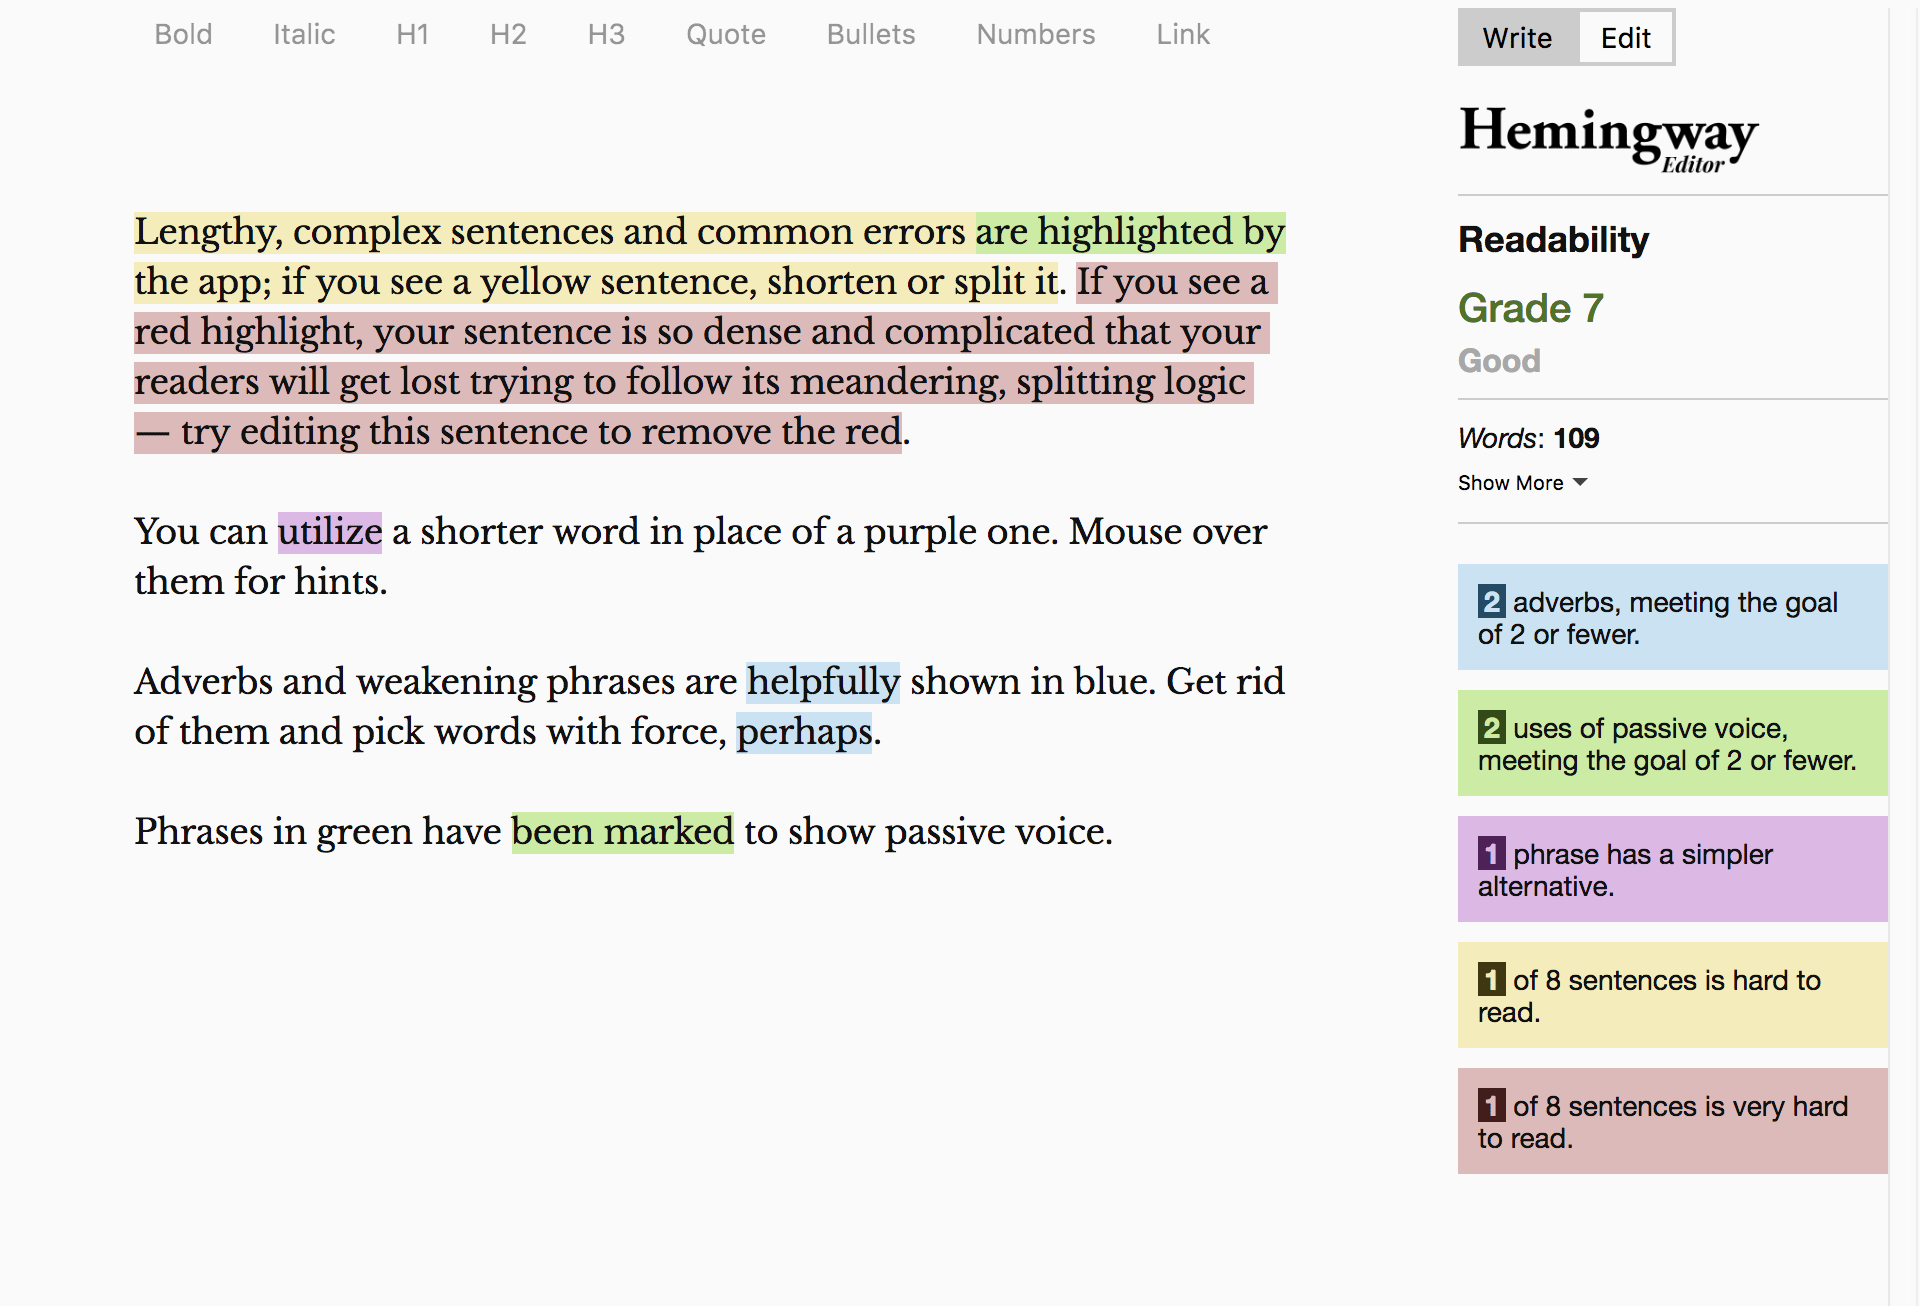Select the blue adverbs summary card

pyautogui.click(x=1671, y=617)
